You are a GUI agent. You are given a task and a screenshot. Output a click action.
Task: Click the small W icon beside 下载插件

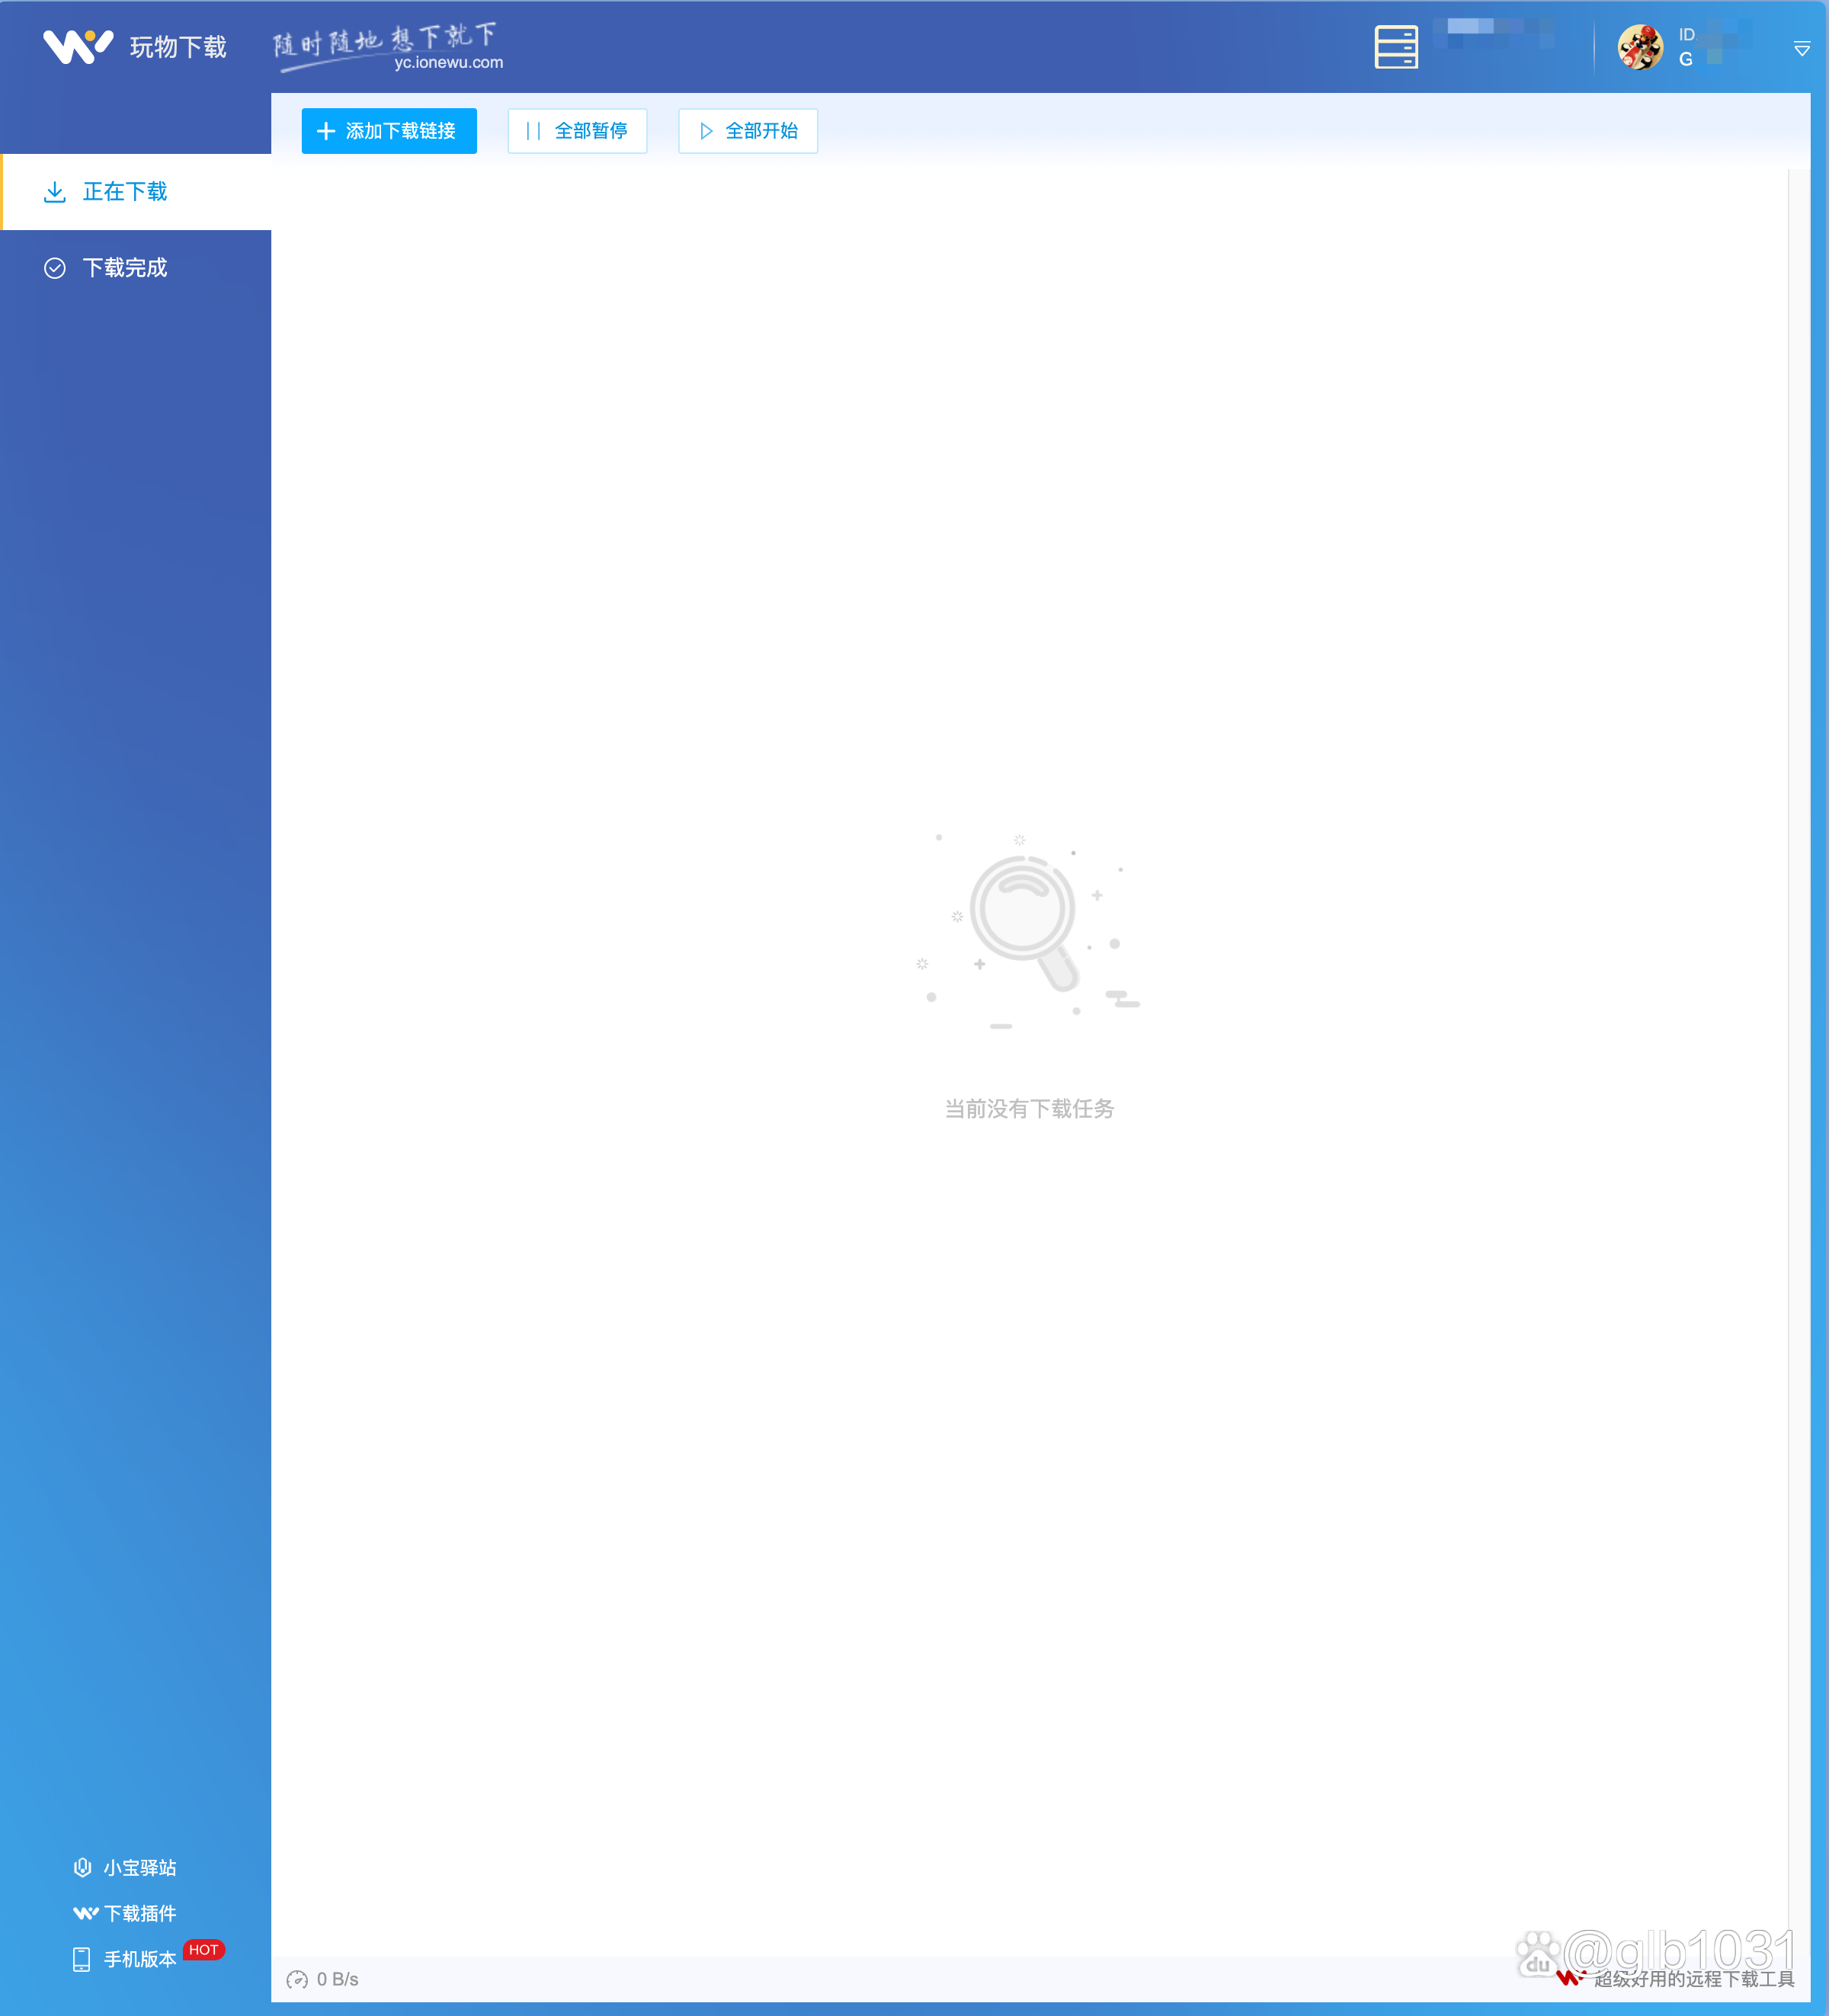point(86,1913)
